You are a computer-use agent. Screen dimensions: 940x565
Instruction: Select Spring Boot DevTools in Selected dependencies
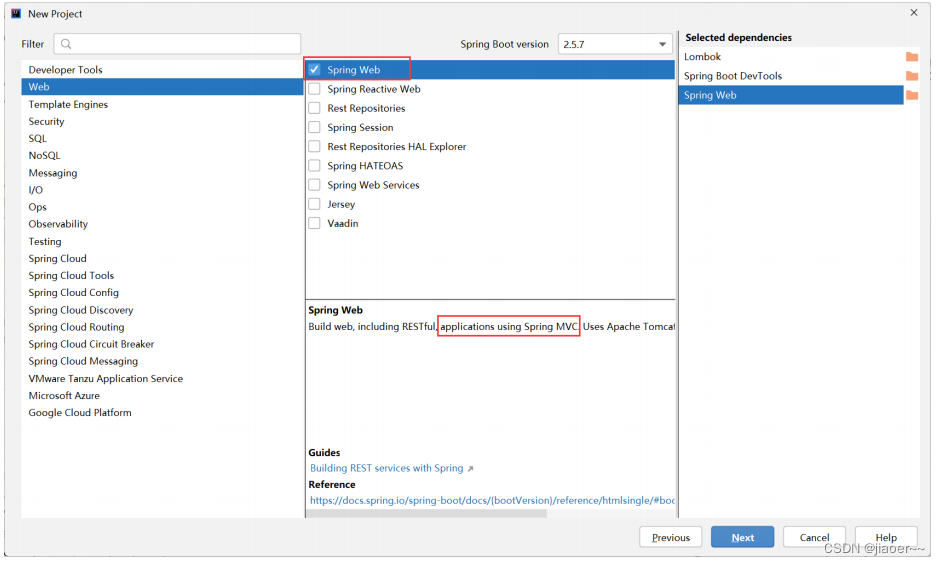791,76
